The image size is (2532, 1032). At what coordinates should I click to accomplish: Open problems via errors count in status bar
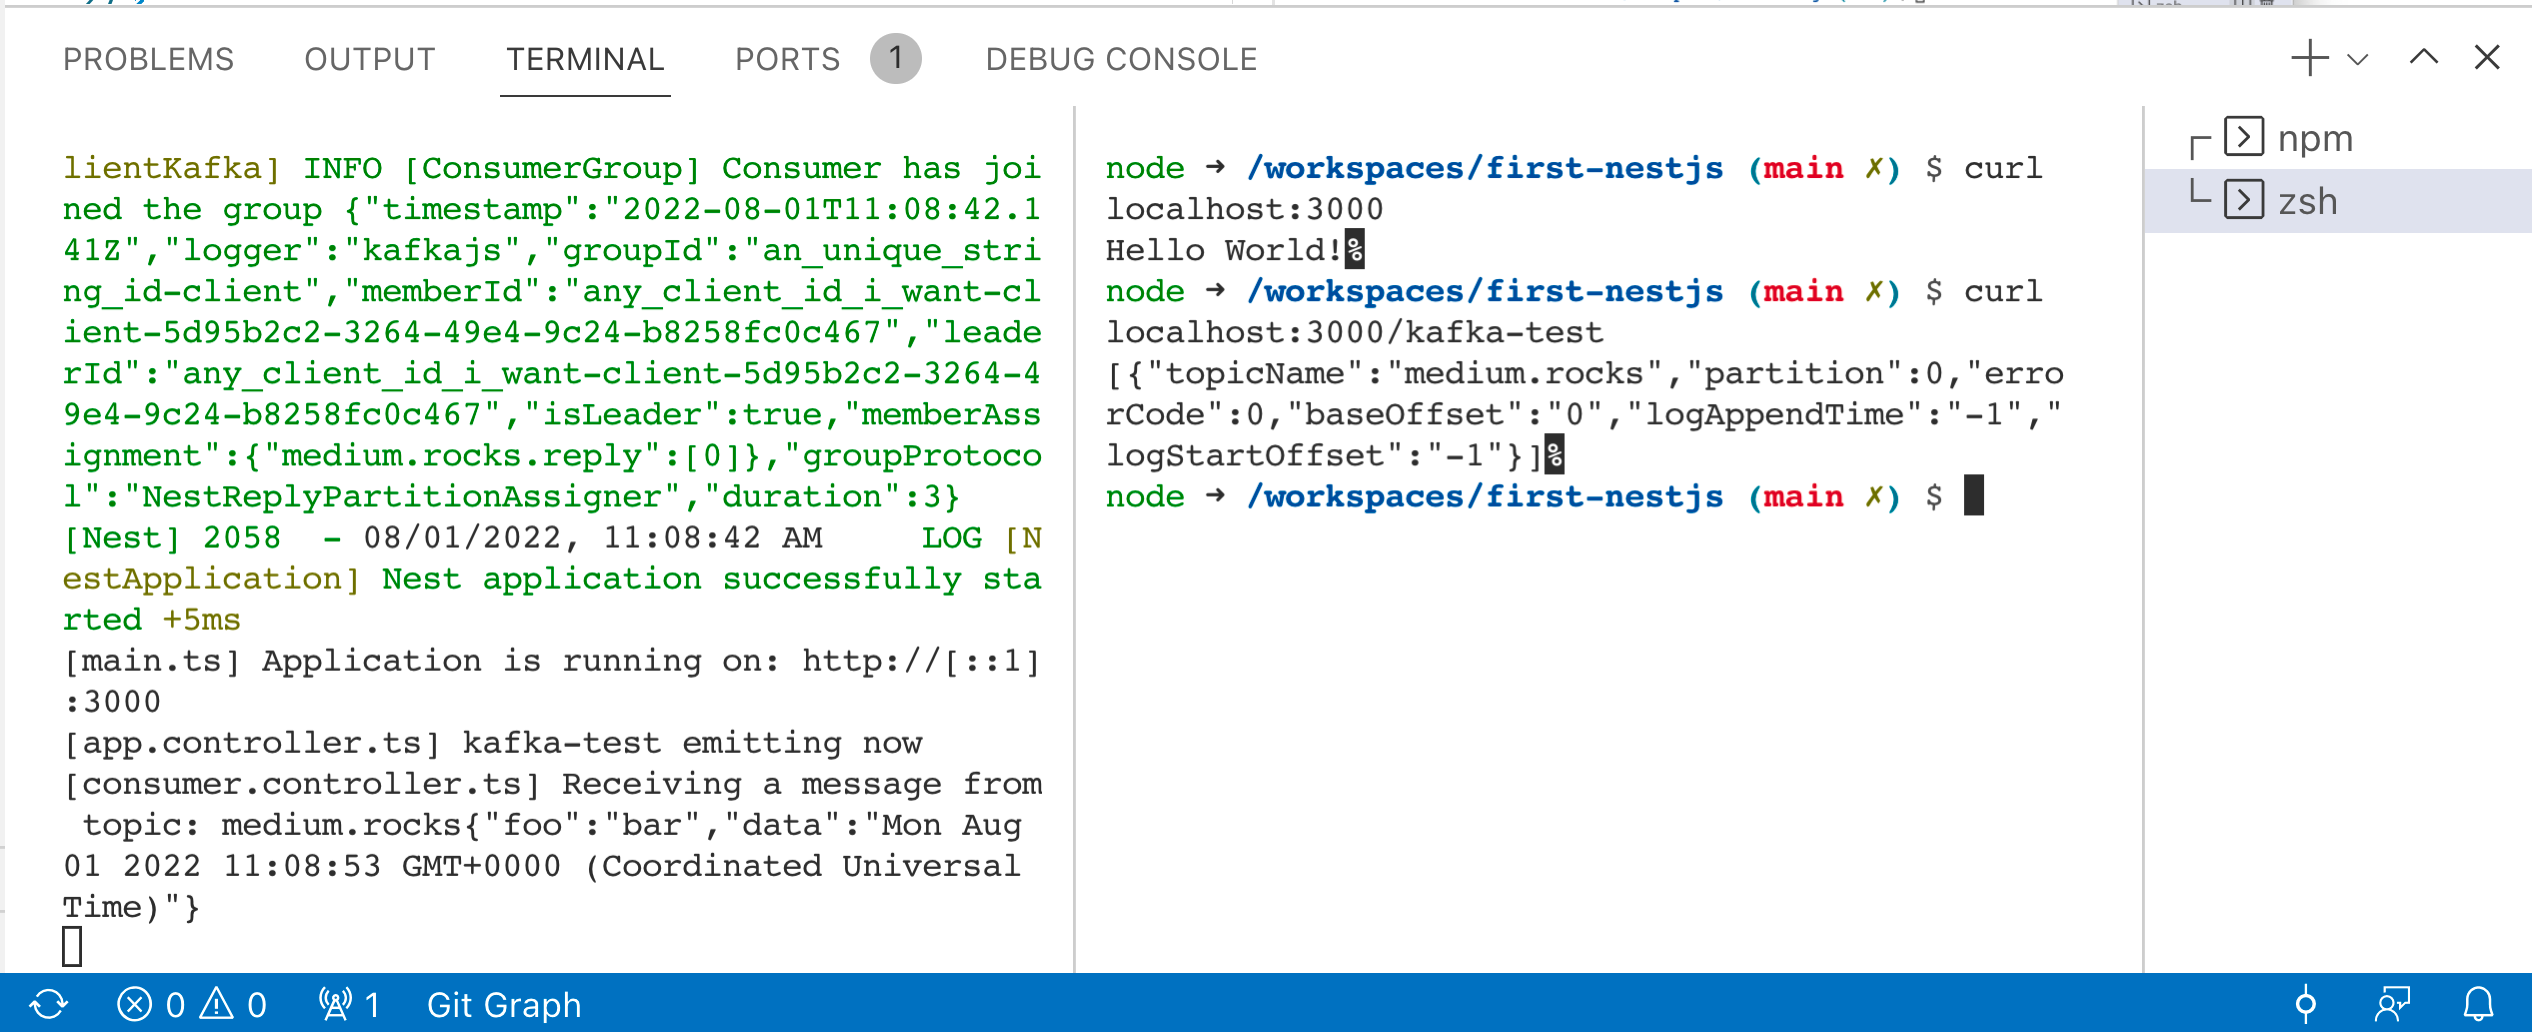coord(151,1004)
